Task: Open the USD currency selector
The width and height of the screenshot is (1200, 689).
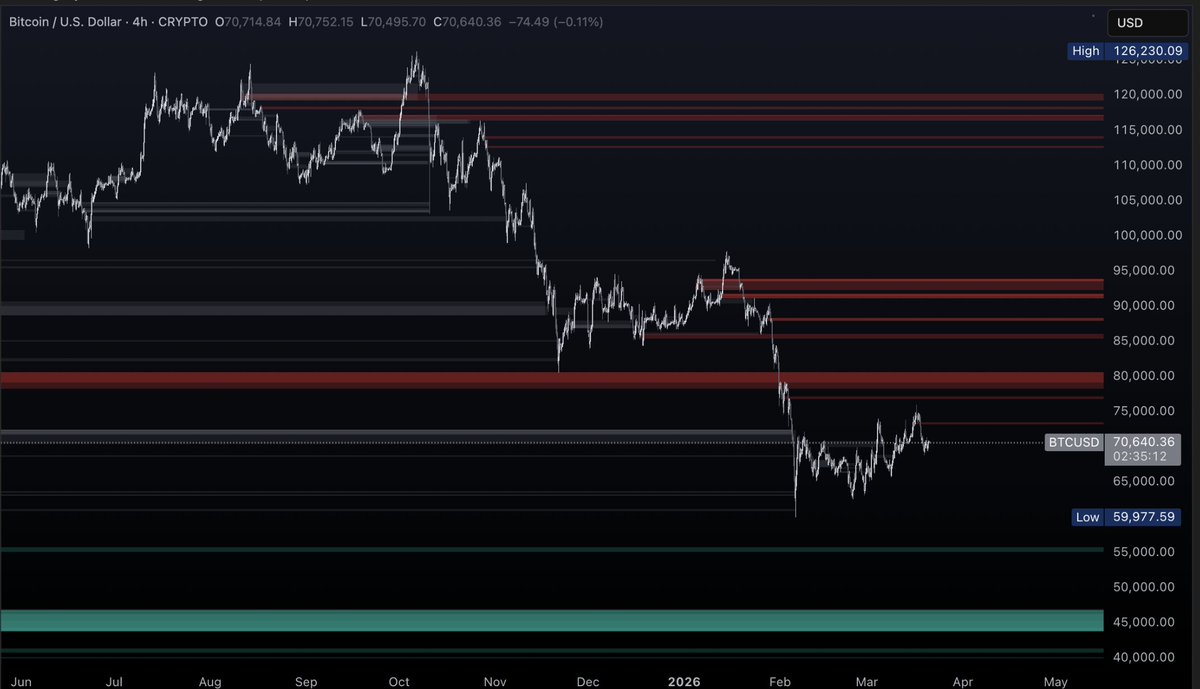Action: click(1147, 23)
